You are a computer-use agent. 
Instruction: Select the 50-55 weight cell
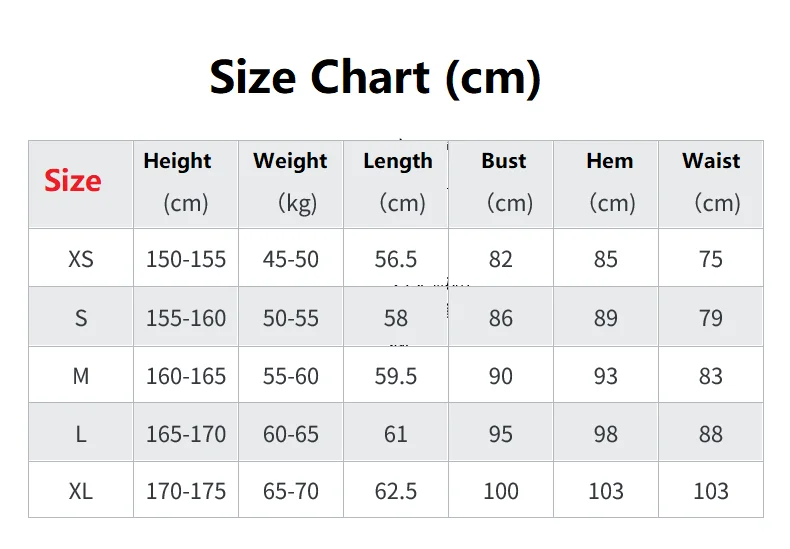tap(291, 317)
